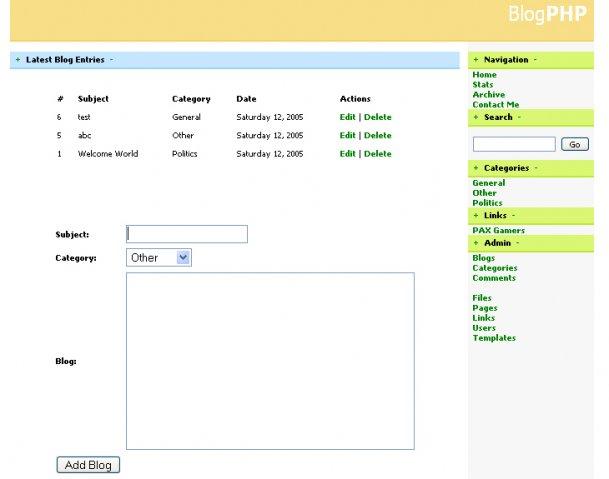Click the Add Blog button
The width and height of the screenshot is (609, 479).
coord(88,465)
